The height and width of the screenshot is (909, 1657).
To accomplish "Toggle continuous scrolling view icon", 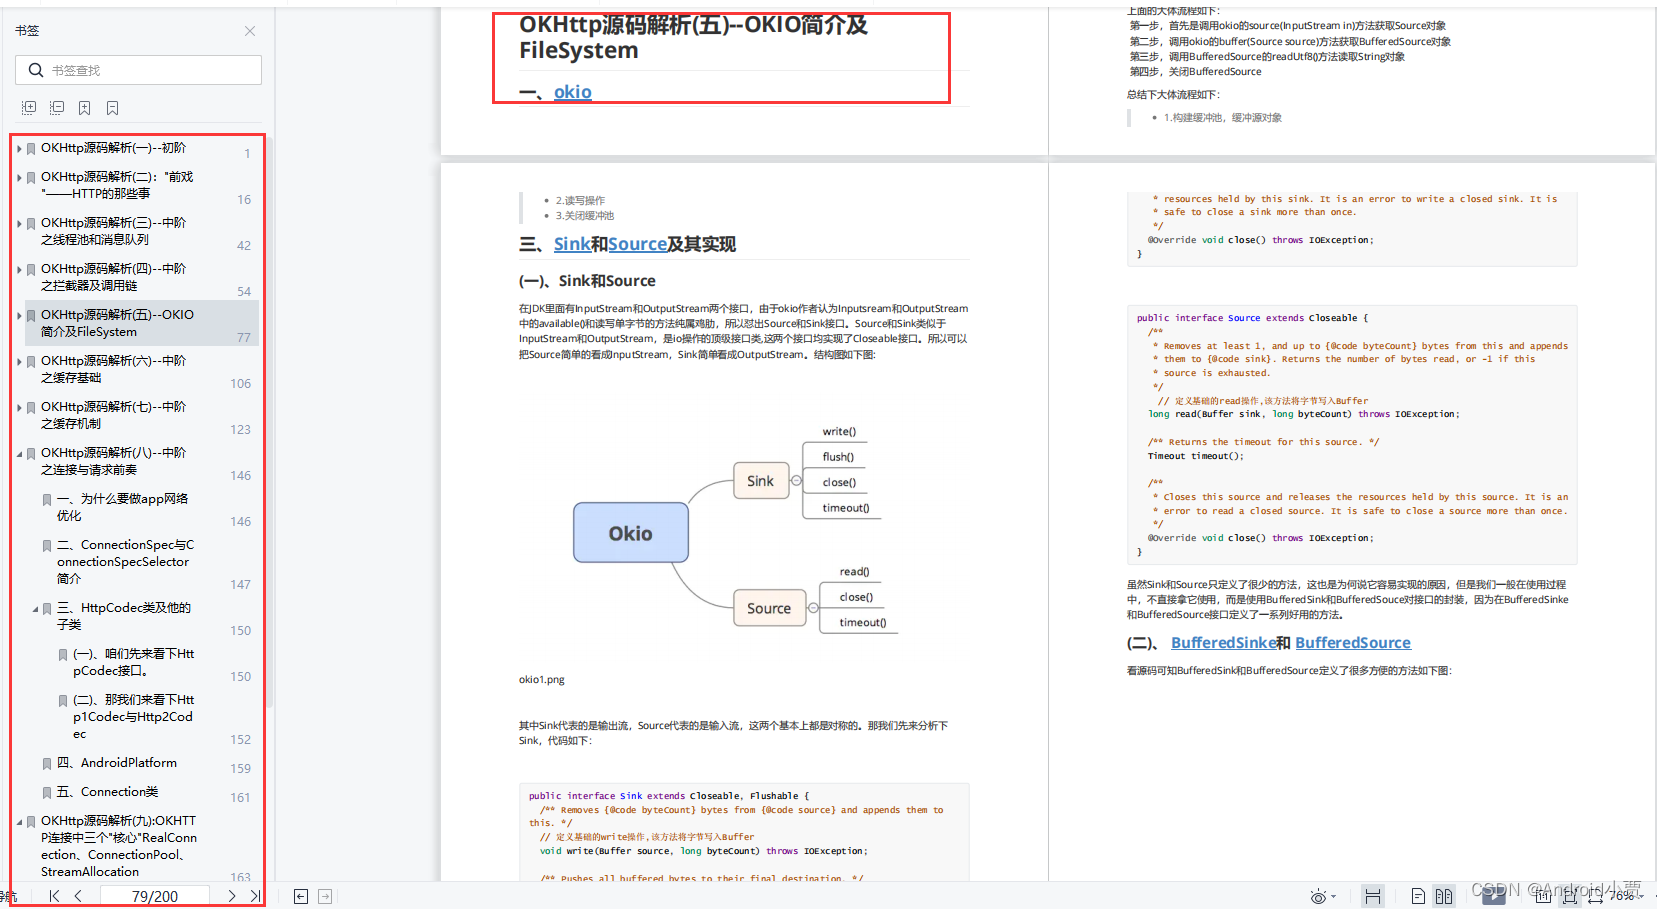I will (1373, 896).
